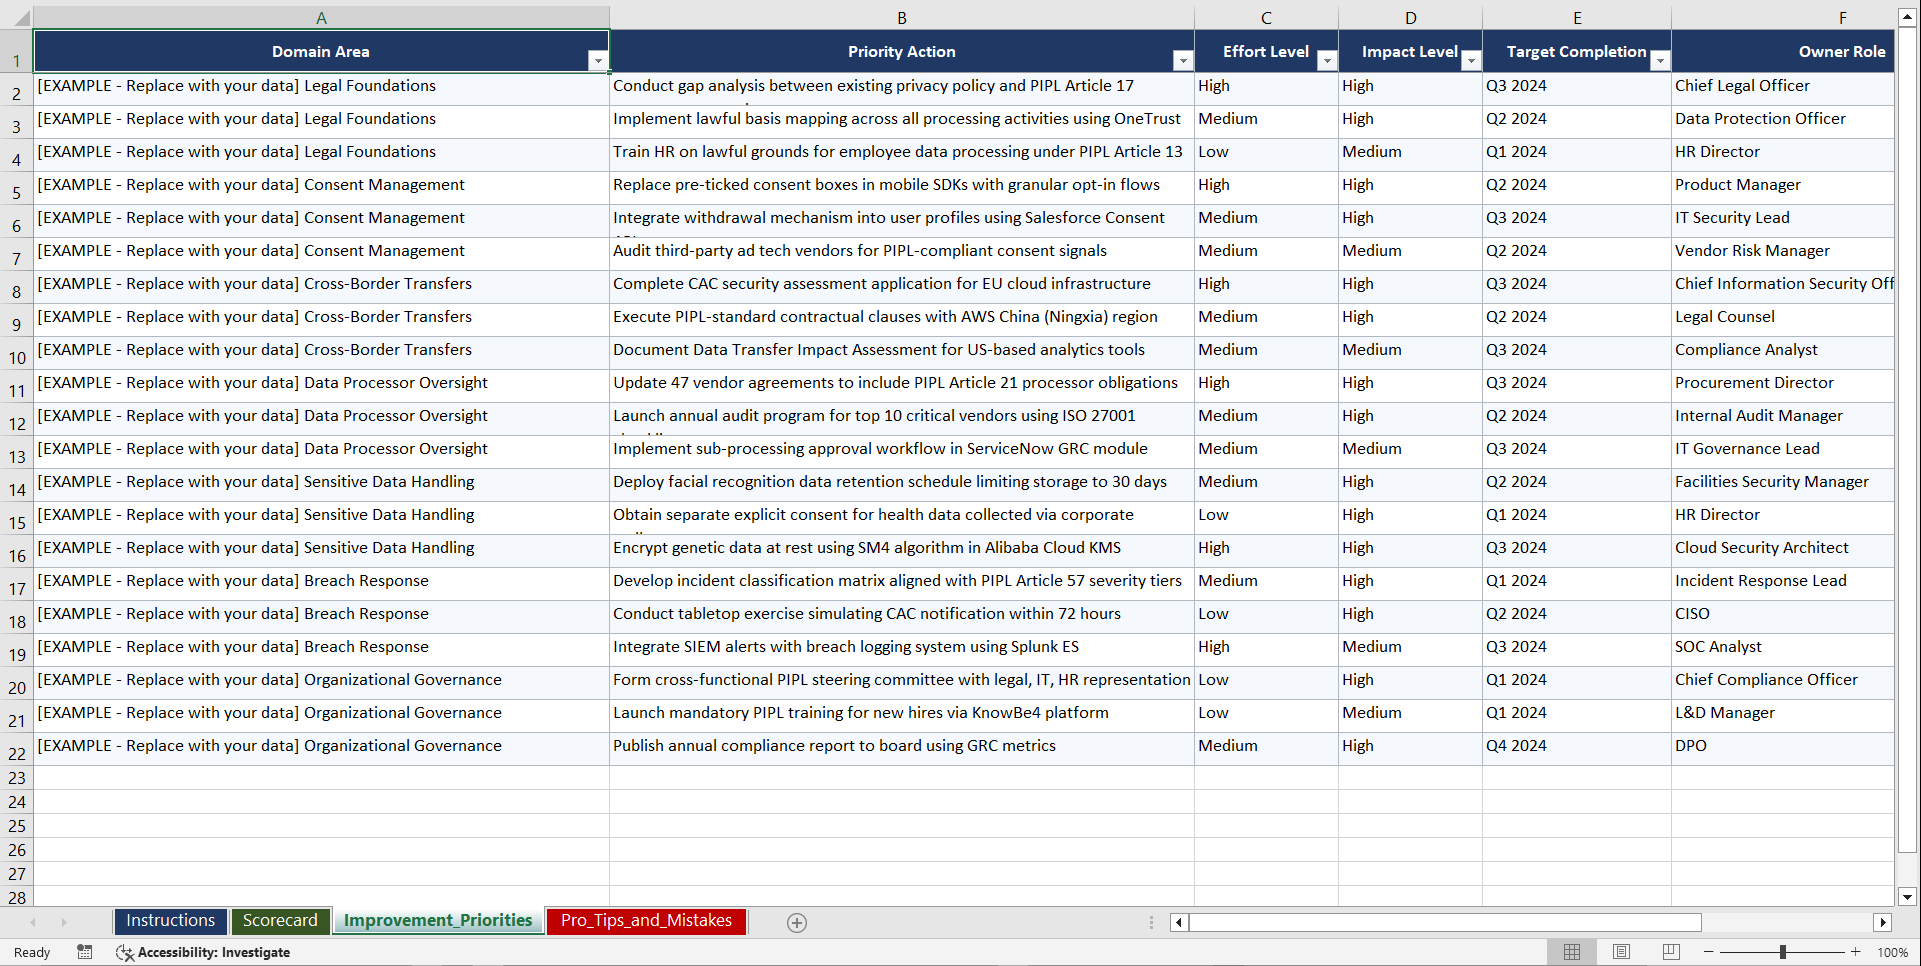Switch to the Scorecard tab

click(x=281, y=921)
